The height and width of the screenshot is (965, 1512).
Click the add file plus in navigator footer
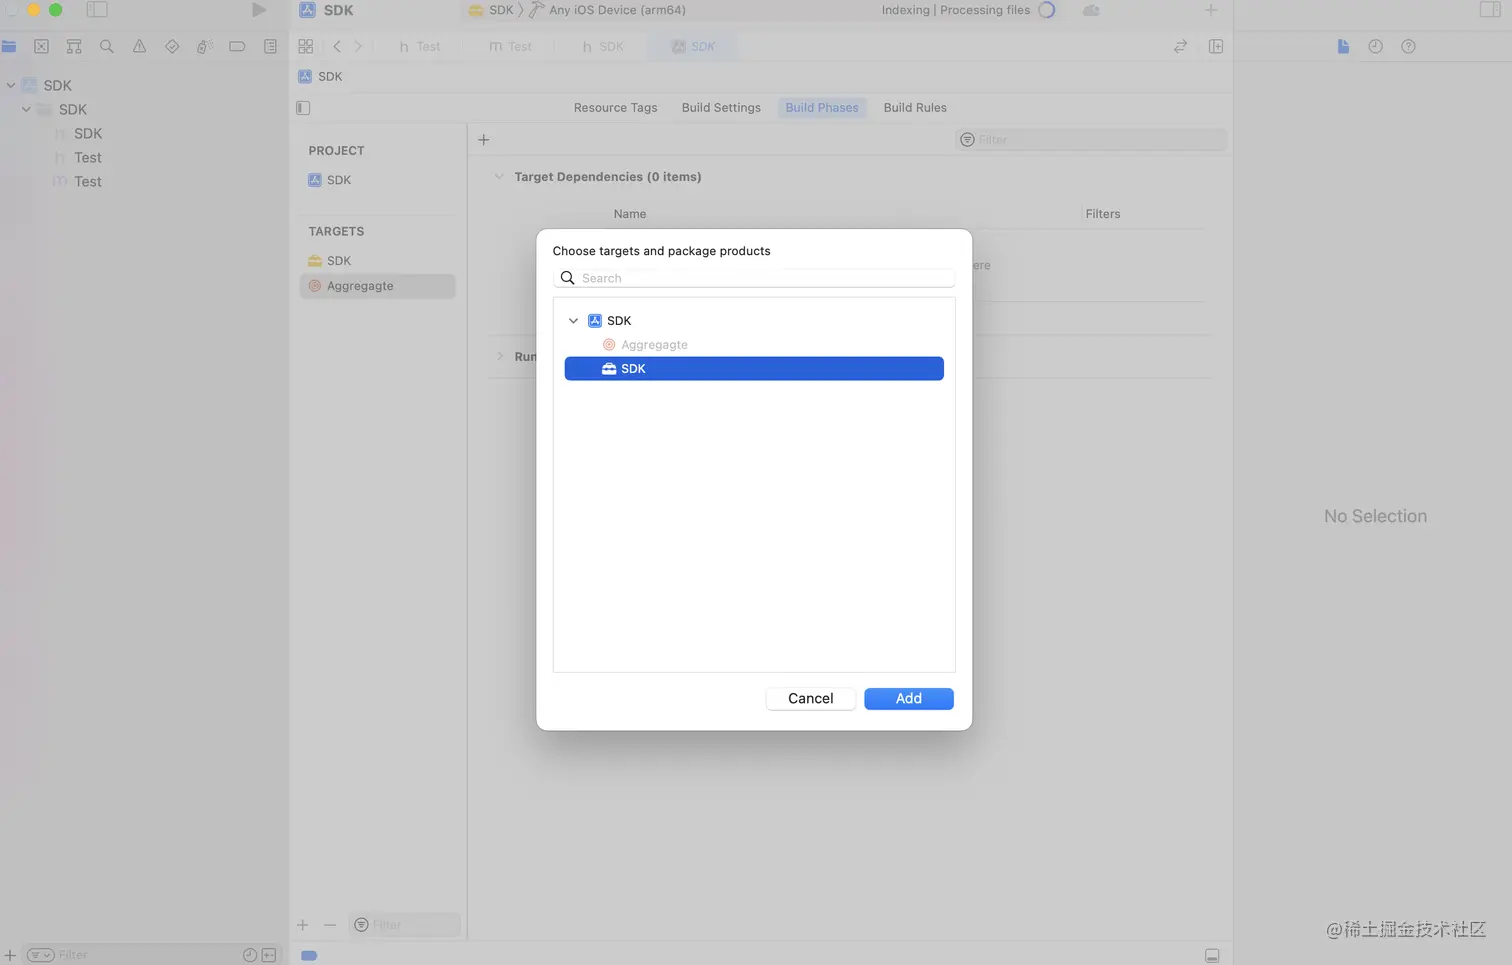pyautogui.click(x=10, y=955)
